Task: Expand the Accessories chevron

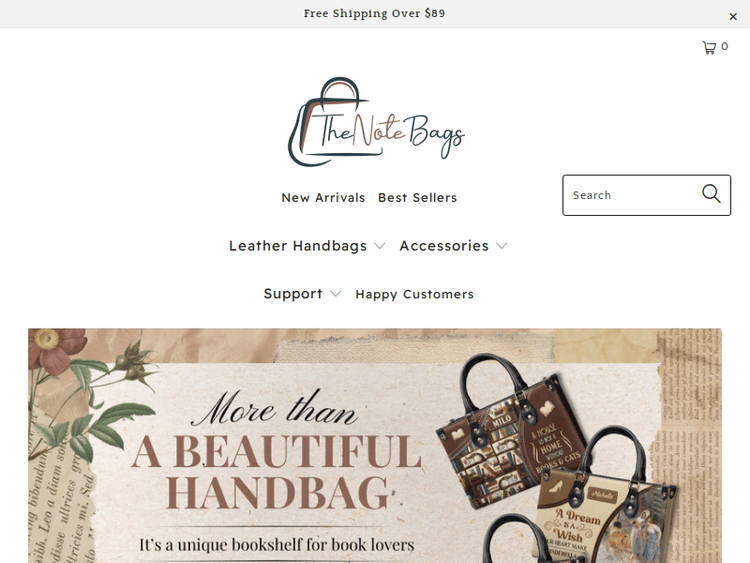Action: coord(501,246)
